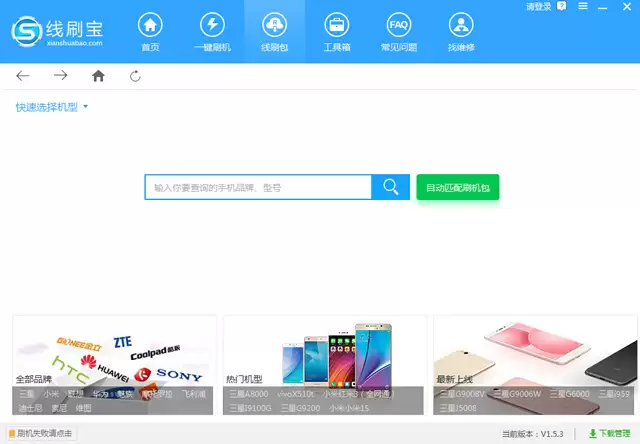Go forward with the right arrow
Viewport: 640px width, 444px height.
60,75
